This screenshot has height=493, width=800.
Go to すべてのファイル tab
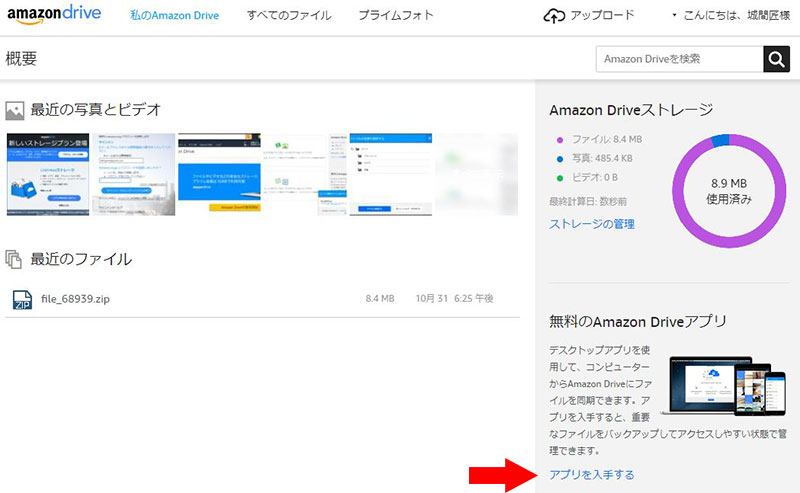[x=289, y=15]
